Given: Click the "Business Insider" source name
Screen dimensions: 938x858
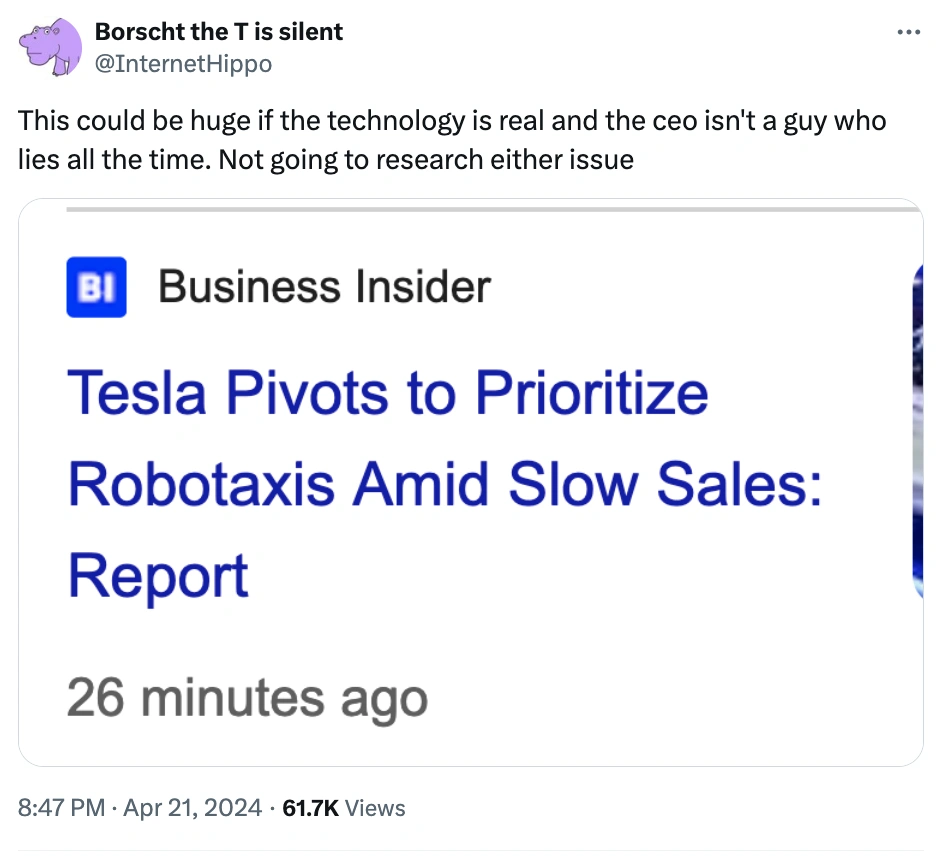Looking at the screenshot, I should point(324,287).
